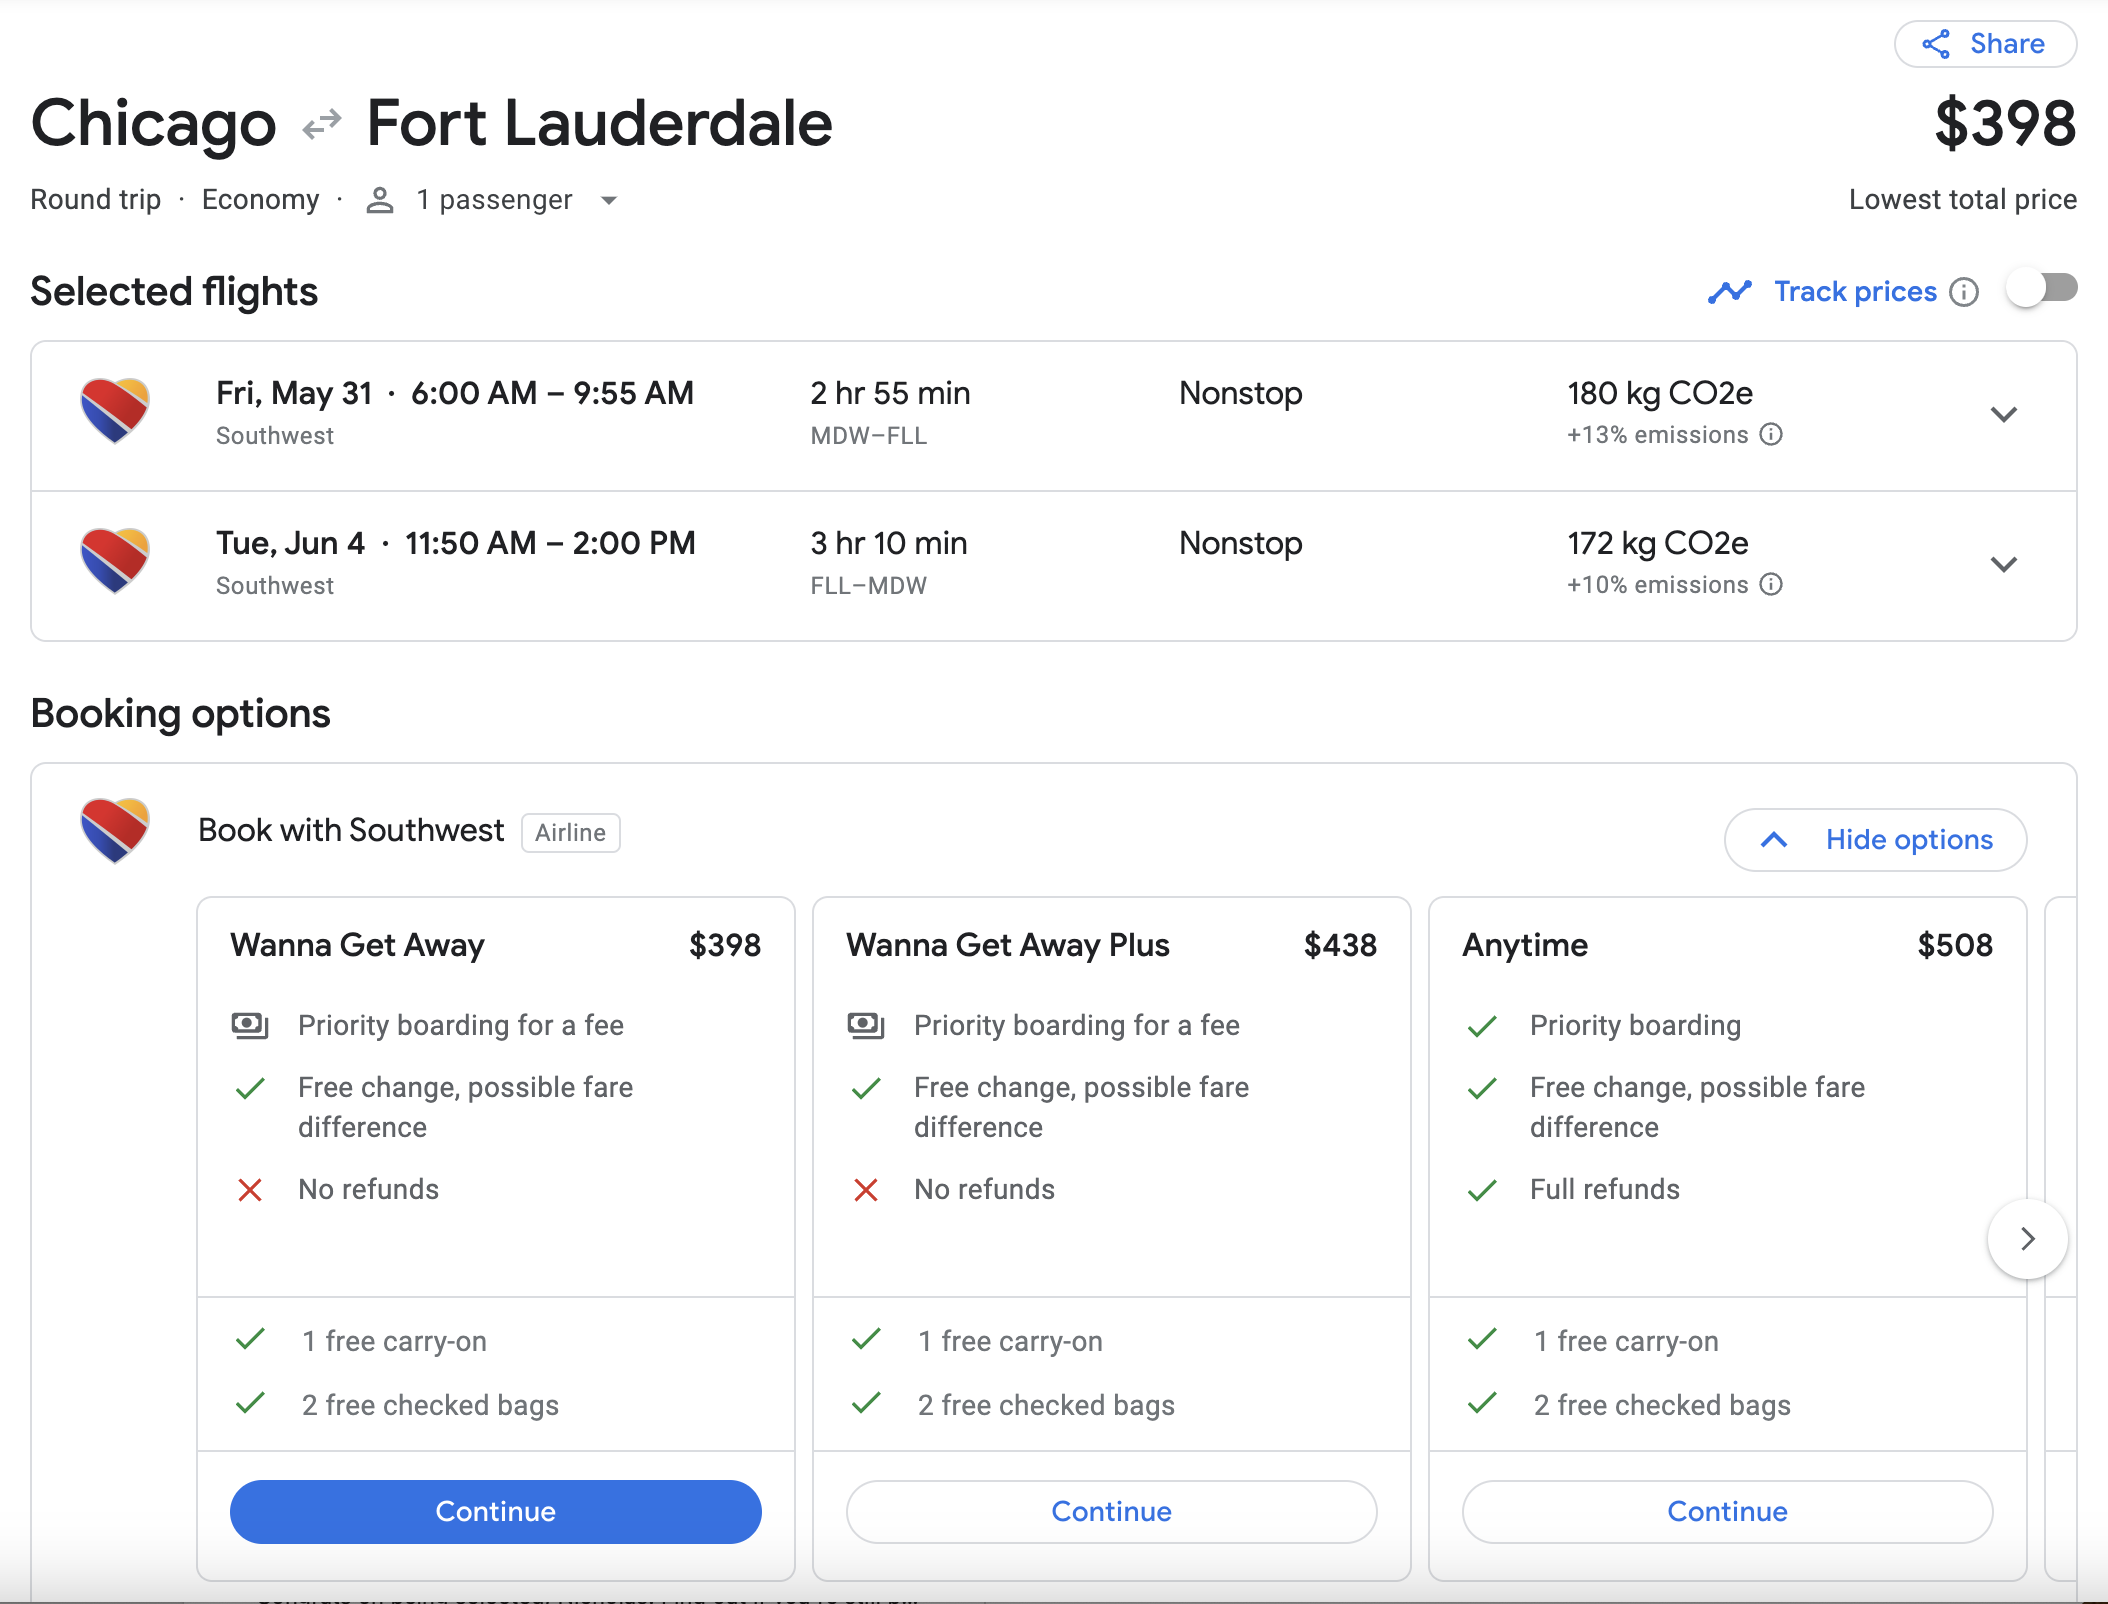Open the 1 passenger dropdown arrow
This screenshot has height=1604, width=2108.
pos(609,200)
